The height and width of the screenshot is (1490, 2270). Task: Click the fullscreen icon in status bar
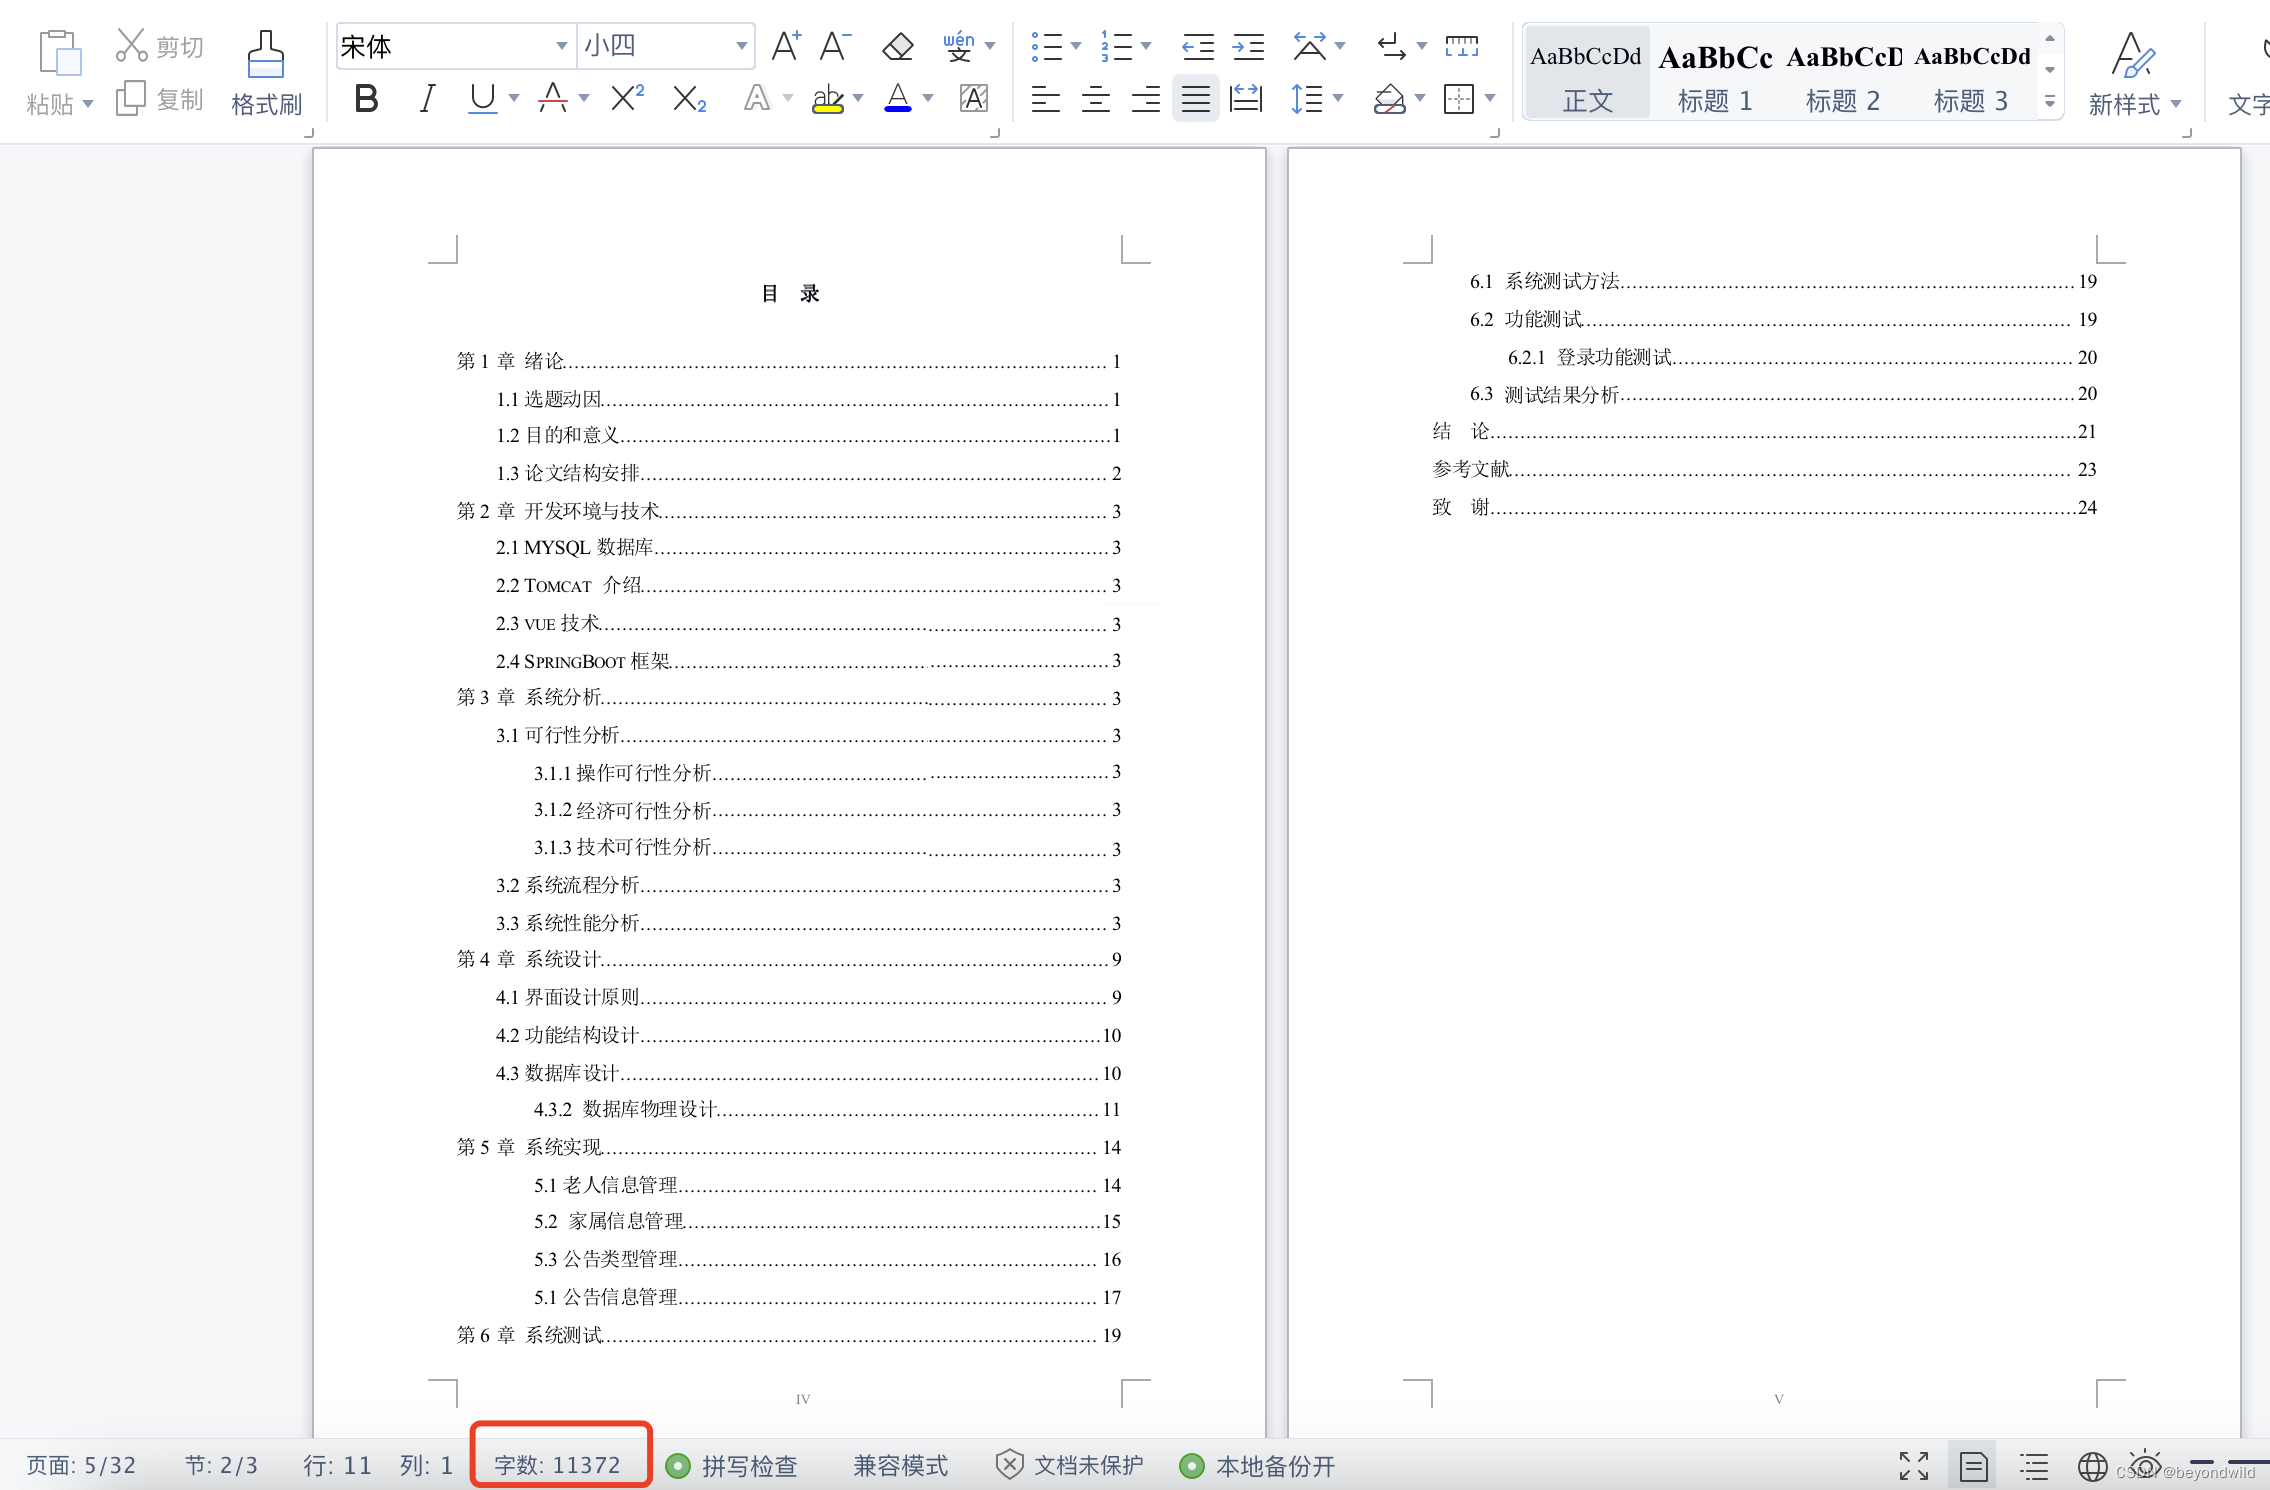(x=1913, y=1466)
